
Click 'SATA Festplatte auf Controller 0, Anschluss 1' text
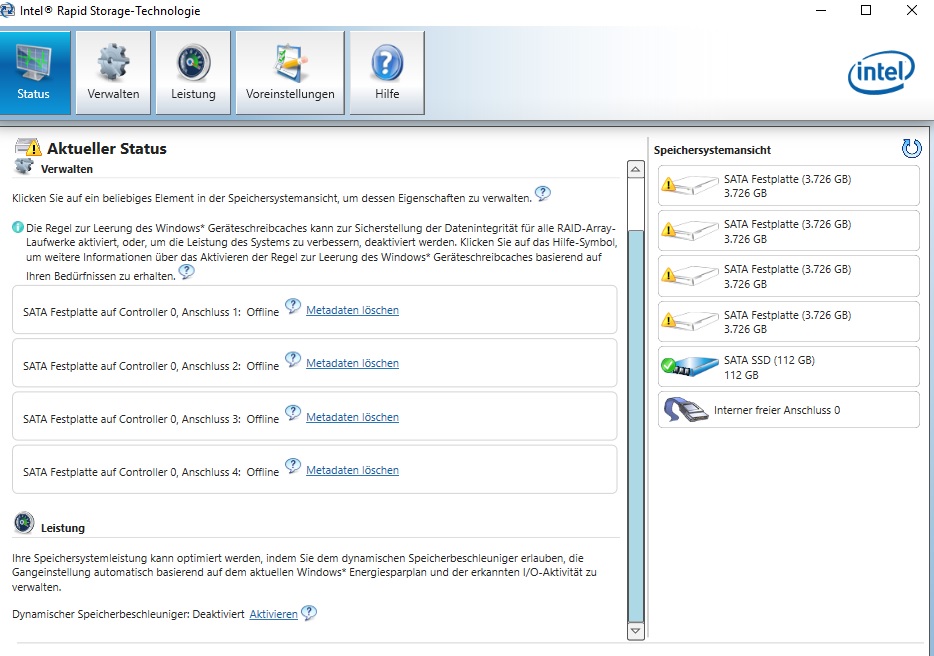click(x=131, y=312)
